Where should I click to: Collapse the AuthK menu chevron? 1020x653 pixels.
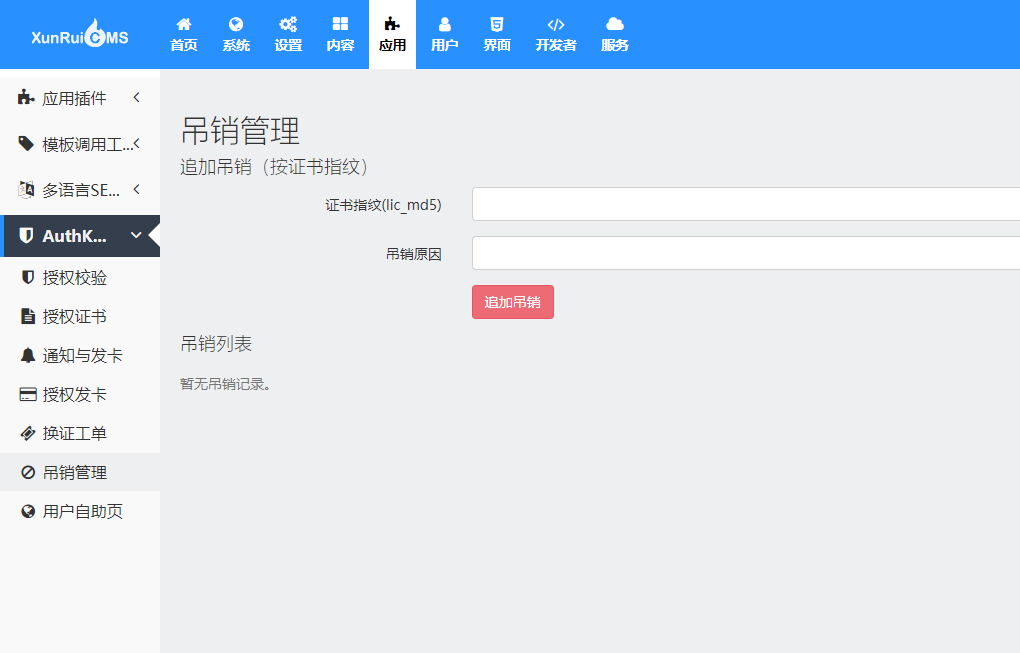136,235
